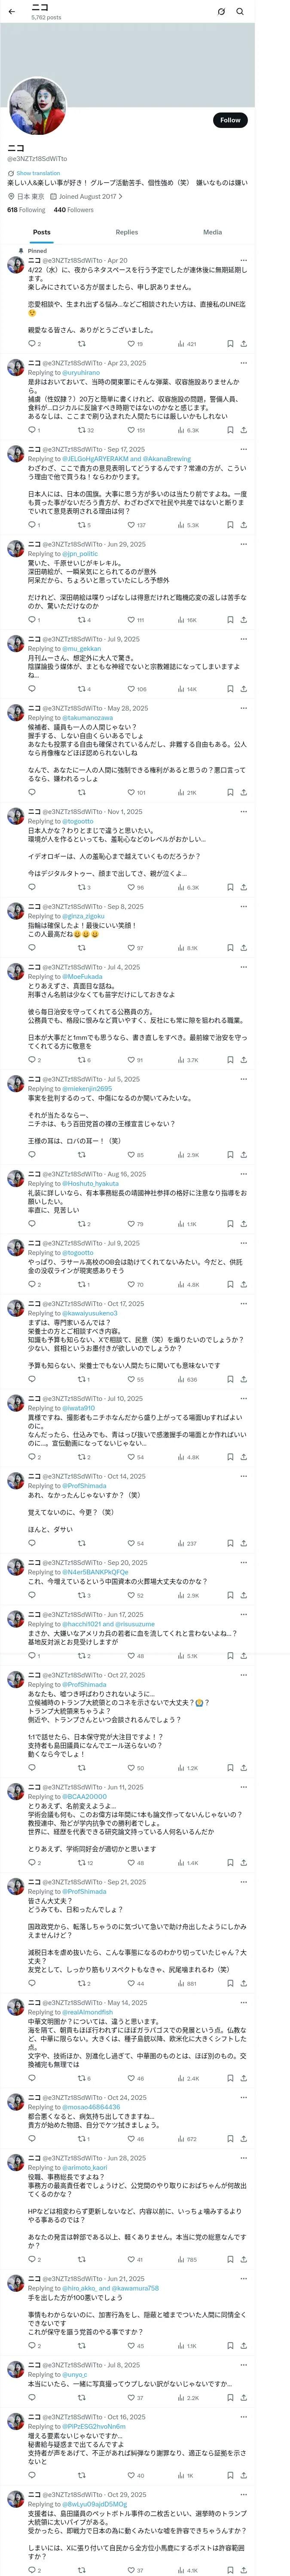Go back using the top-left arrow
290x2576 pixels.
pyautogui.click(x=12, y=11)
